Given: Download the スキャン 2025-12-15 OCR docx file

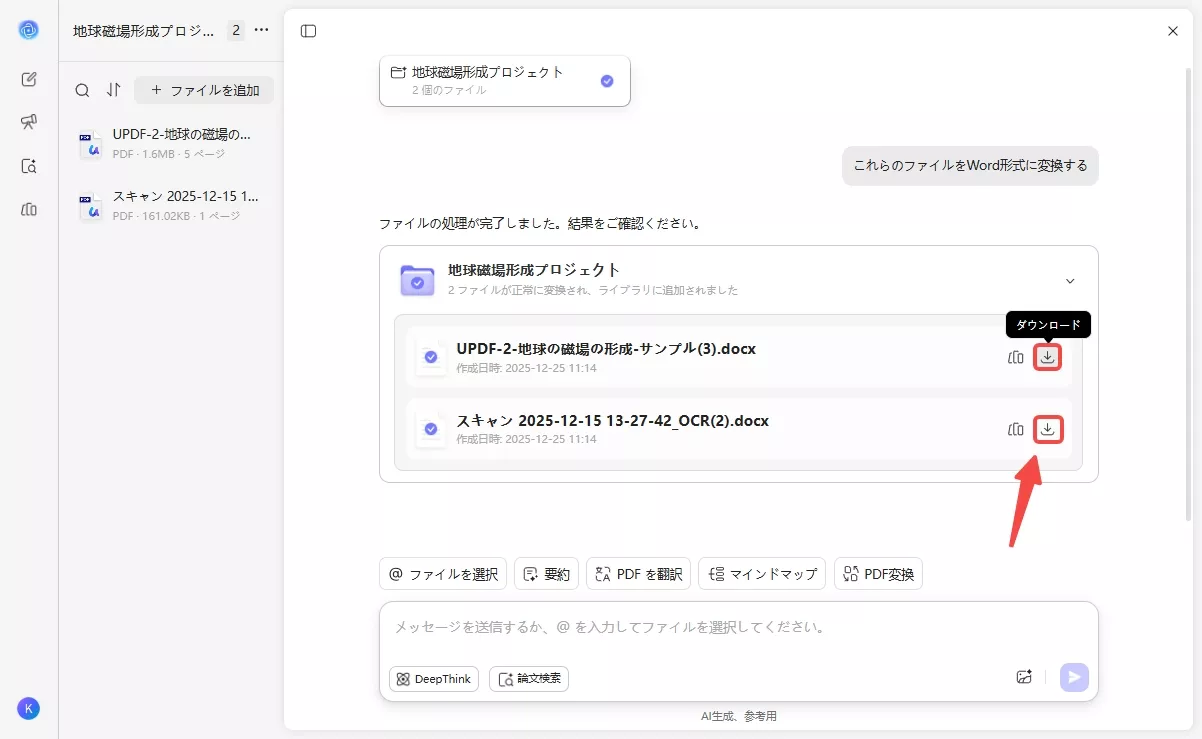Looking at the screenshot, I should [x=1047, y=429].
